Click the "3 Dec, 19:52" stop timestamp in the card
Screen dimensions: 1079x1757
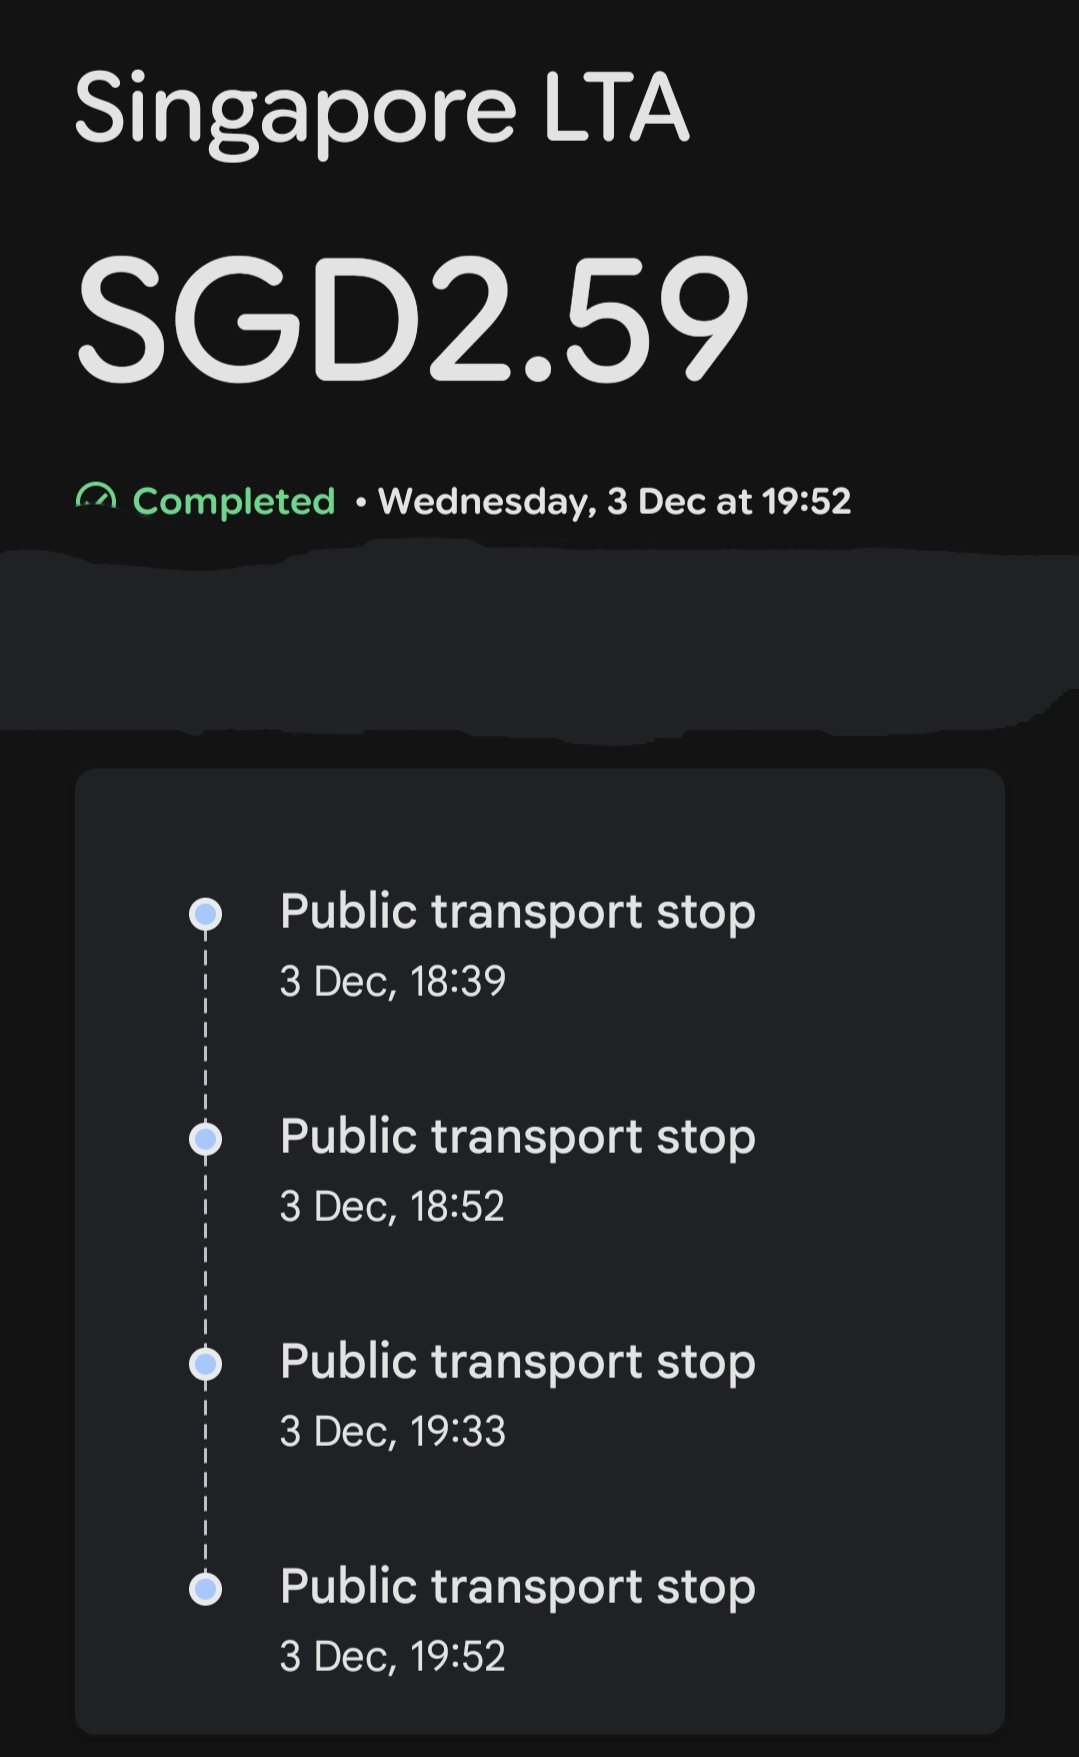click(392, 1656)
